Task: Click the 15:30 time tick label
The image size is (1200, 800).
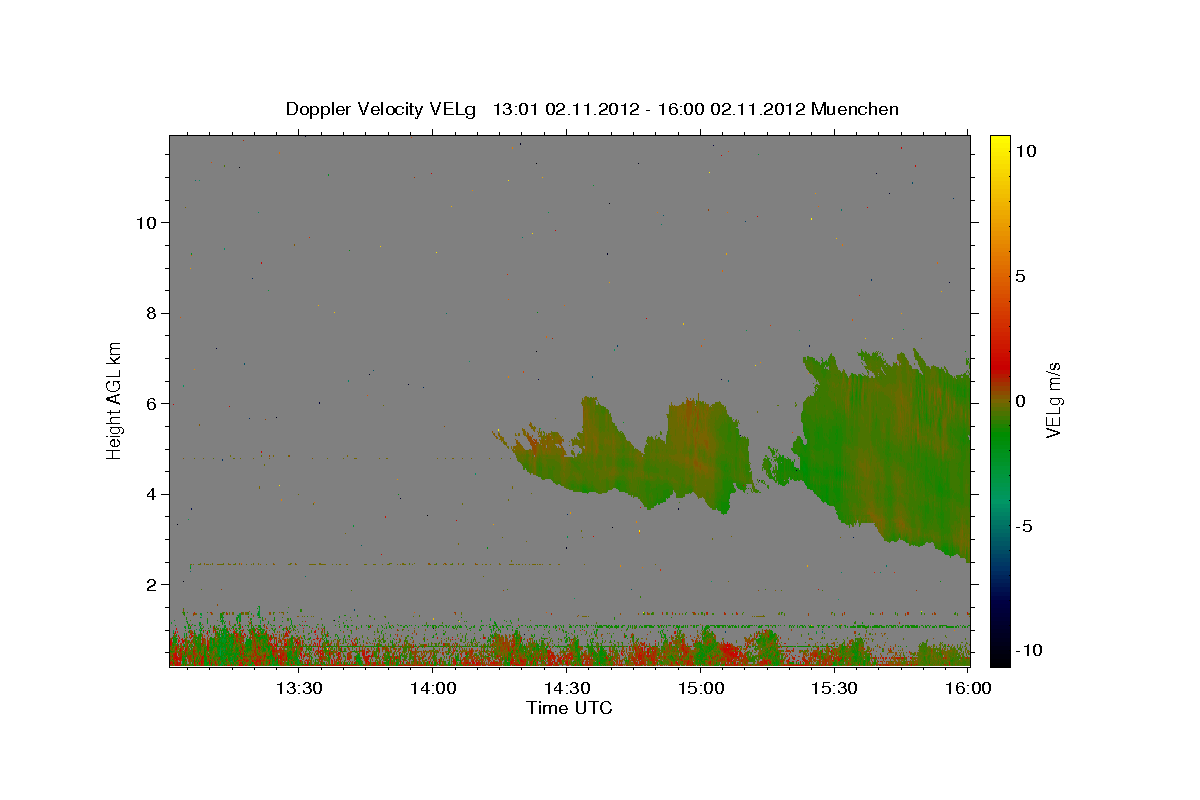Action: 835,688
